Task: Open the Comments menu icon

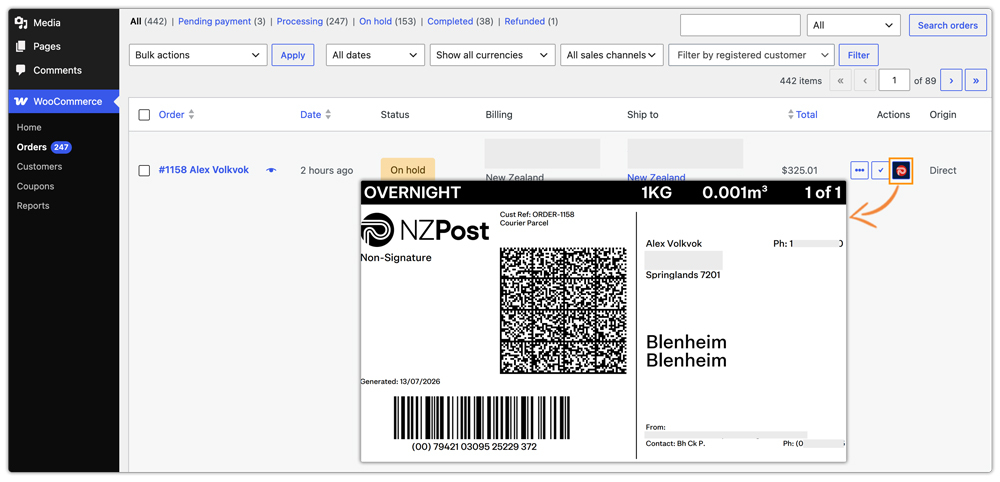Action: point(21,70)
